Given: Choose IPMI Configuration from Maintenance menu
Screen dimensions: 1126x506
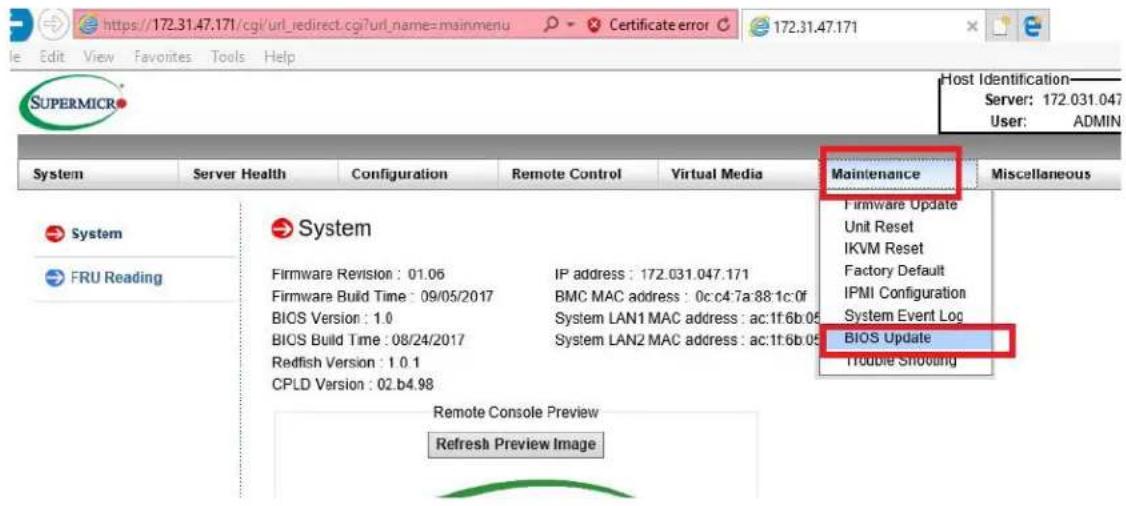Looking at the screenshot, I should pyautogui.click(x=906, y=293).
